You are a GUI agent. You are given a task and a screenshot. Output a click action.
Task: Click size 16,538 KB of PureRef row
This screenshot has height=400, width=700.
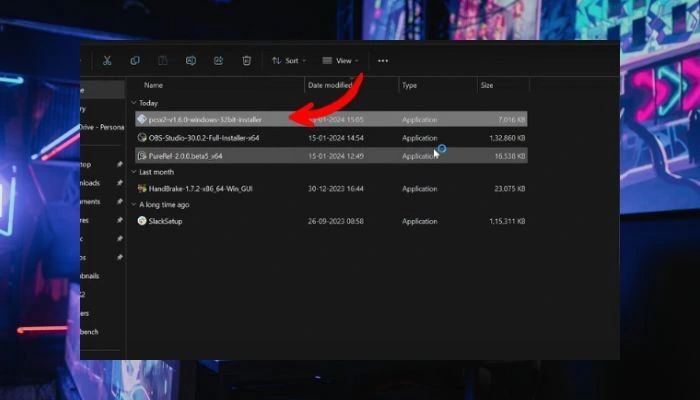coord(510,156)
